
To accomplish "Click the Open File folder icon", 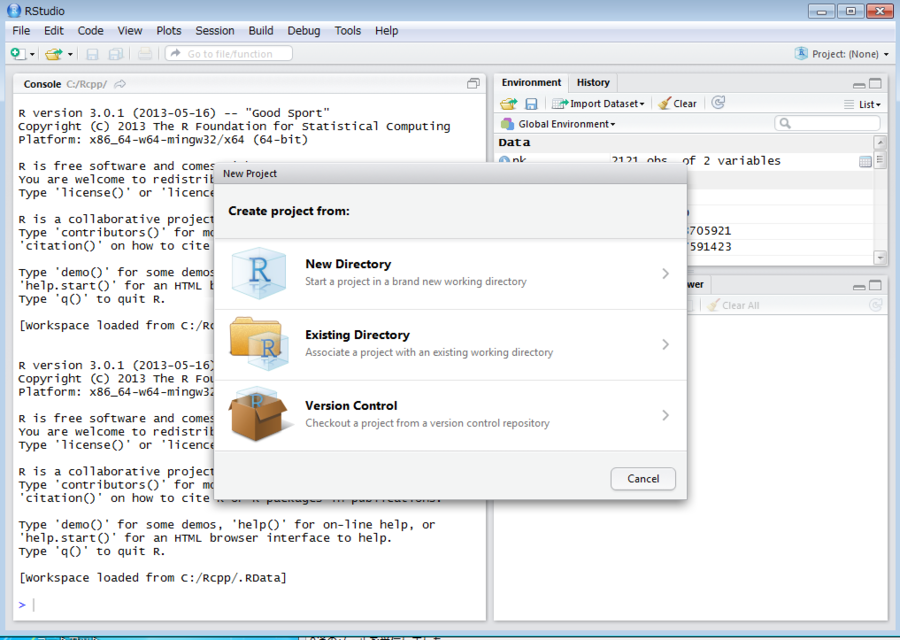I will 54,54.
